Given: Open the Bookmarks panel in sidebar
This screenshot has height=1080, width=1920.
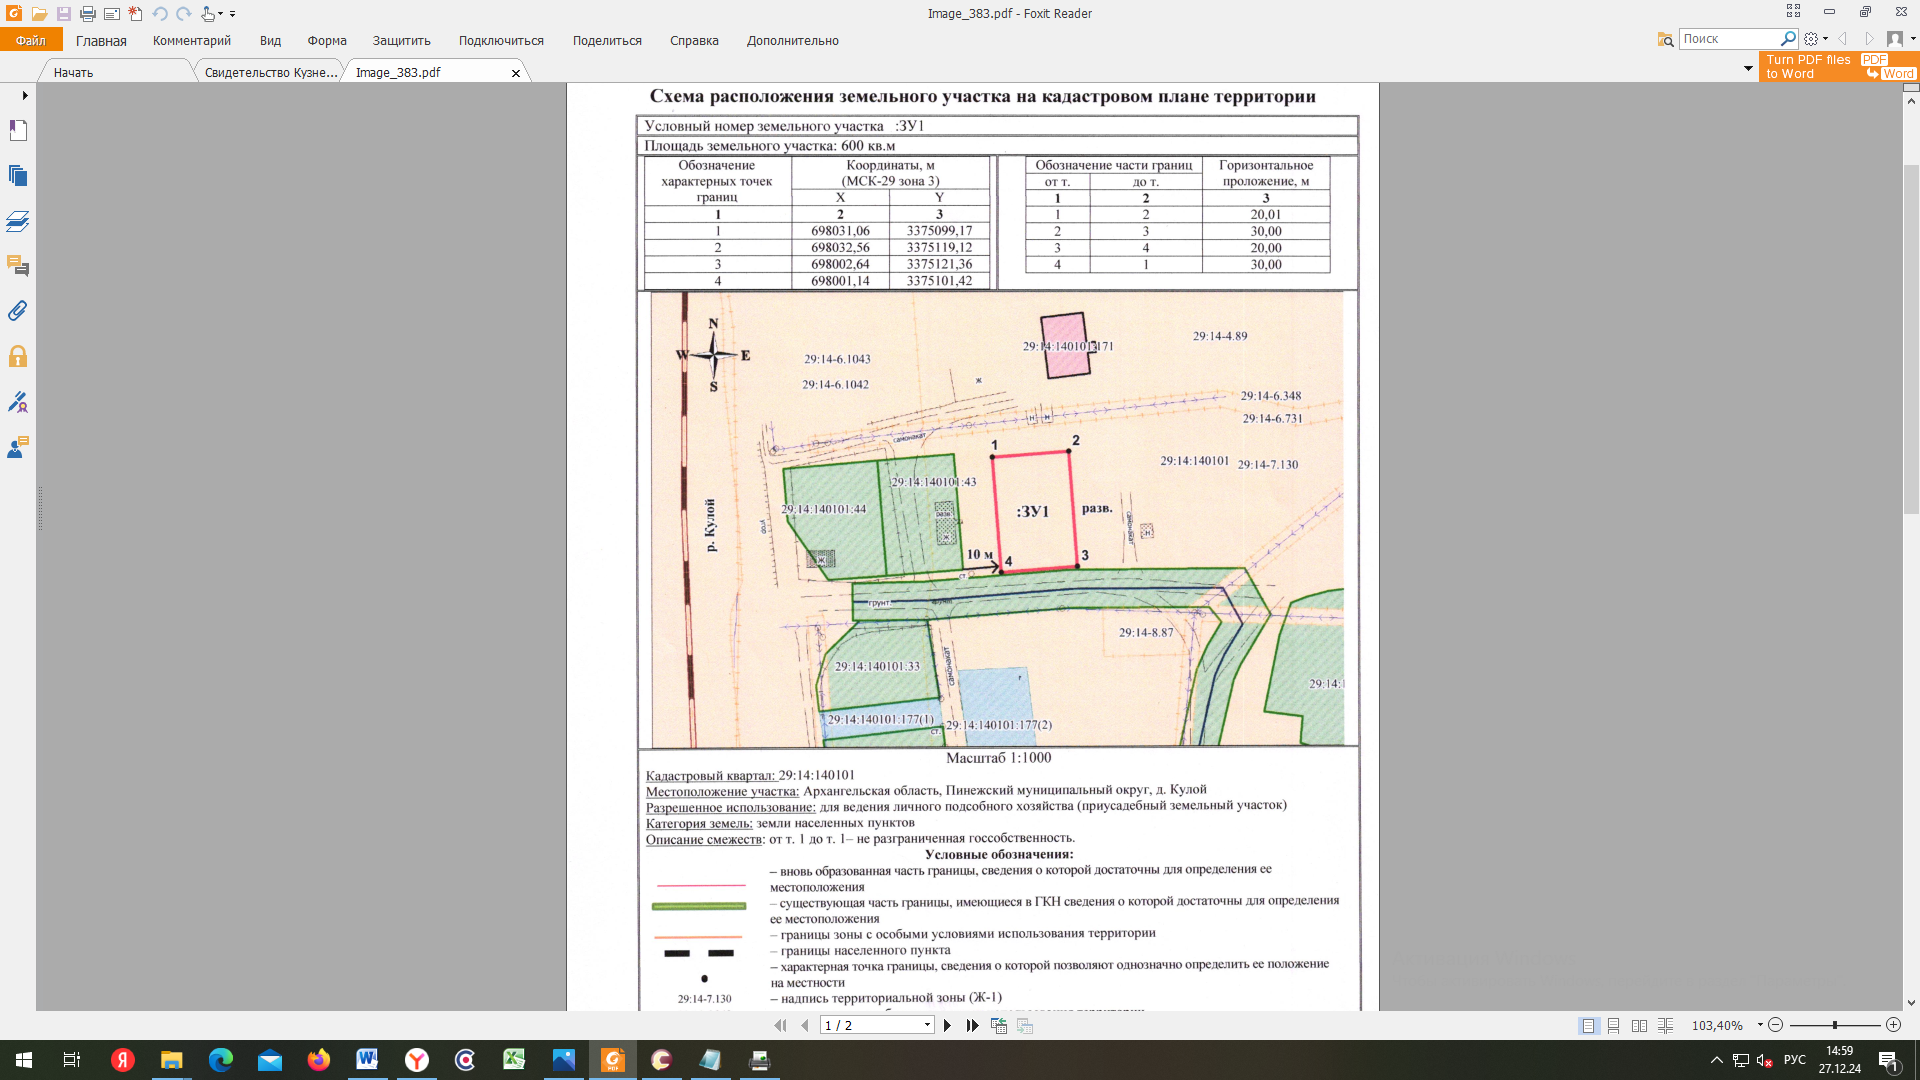Looking at the screenshot, I should point(18,130).
